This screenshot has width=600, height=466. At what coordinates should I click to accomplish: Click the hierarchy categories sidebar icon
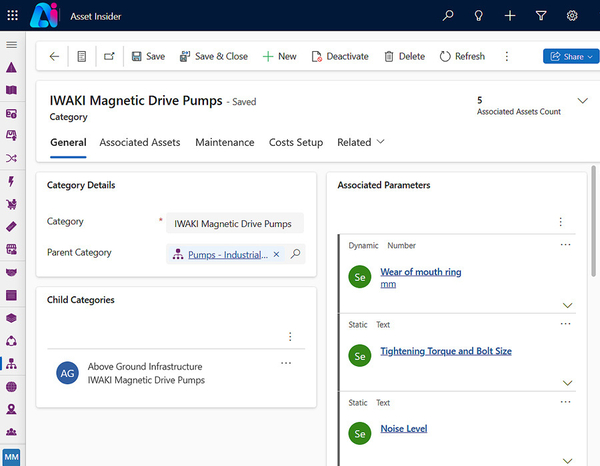[x=11, y=363]
